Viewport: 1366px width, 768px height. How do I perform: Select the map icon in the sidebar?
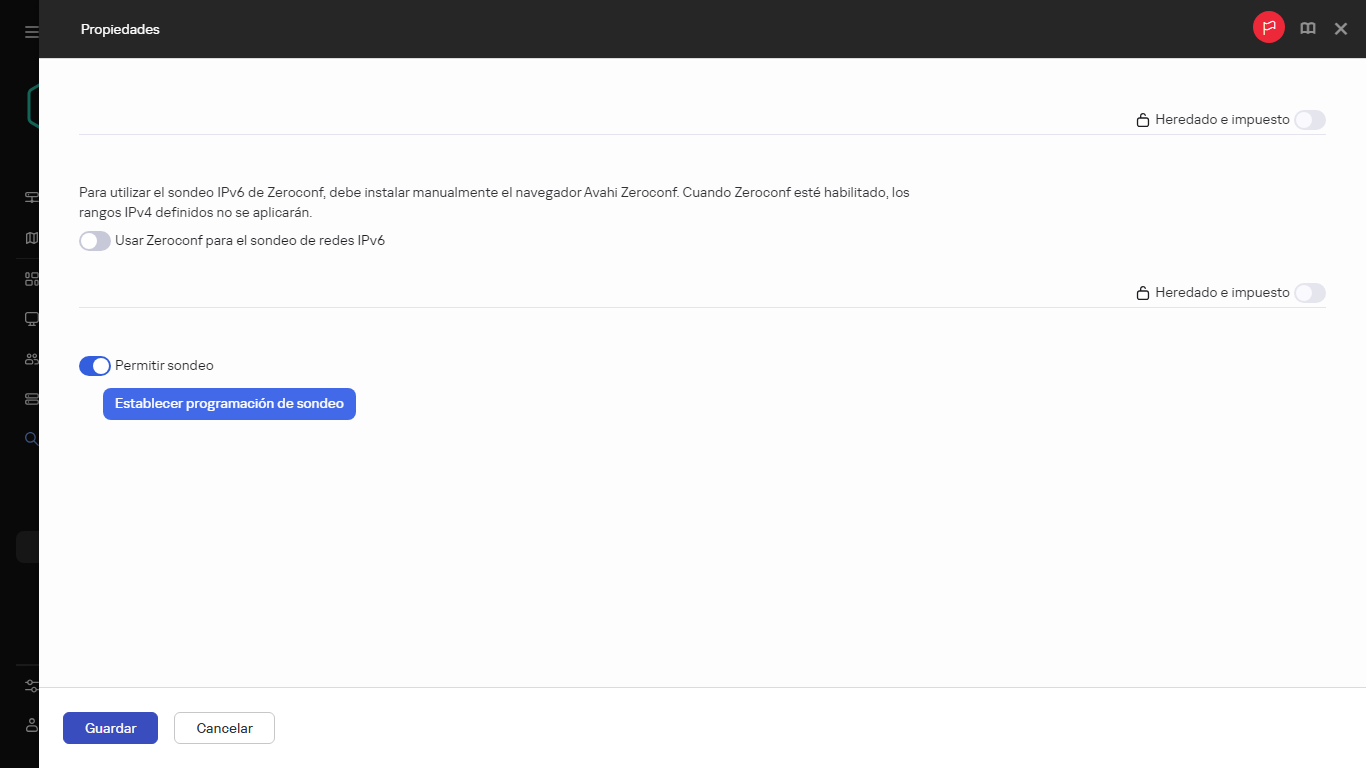(x=32, y=238)
